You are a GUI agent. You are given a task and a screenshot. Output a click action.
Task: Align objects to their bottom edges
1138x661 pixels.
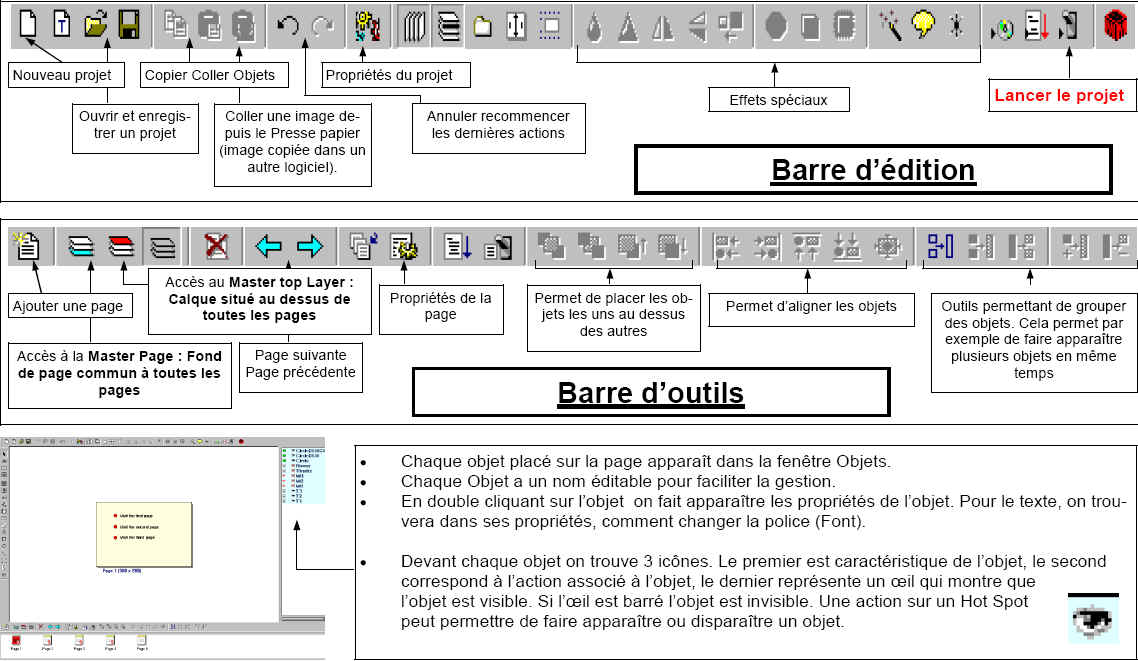(847, 247)
